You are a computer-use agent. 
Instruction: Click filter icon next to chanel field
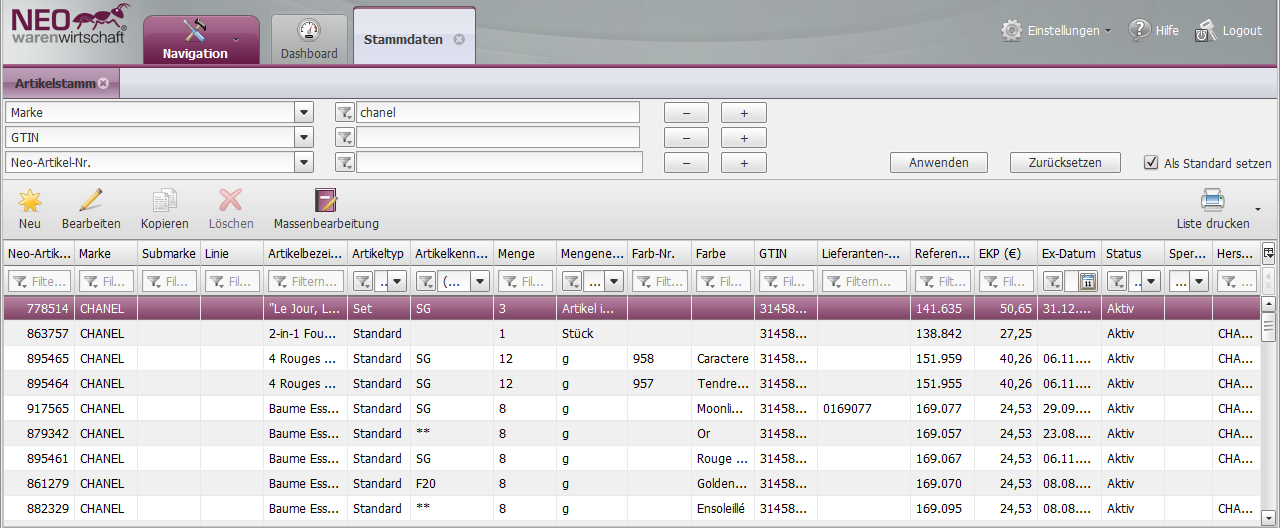[x=344, y=113]
